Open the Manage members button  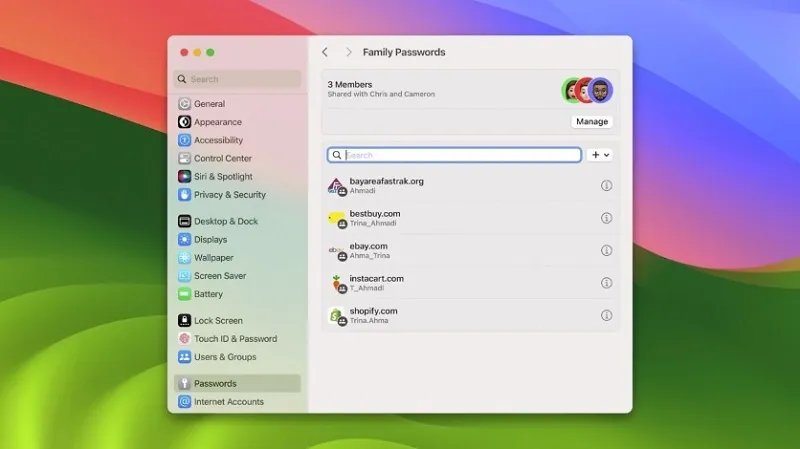point(592,121)
